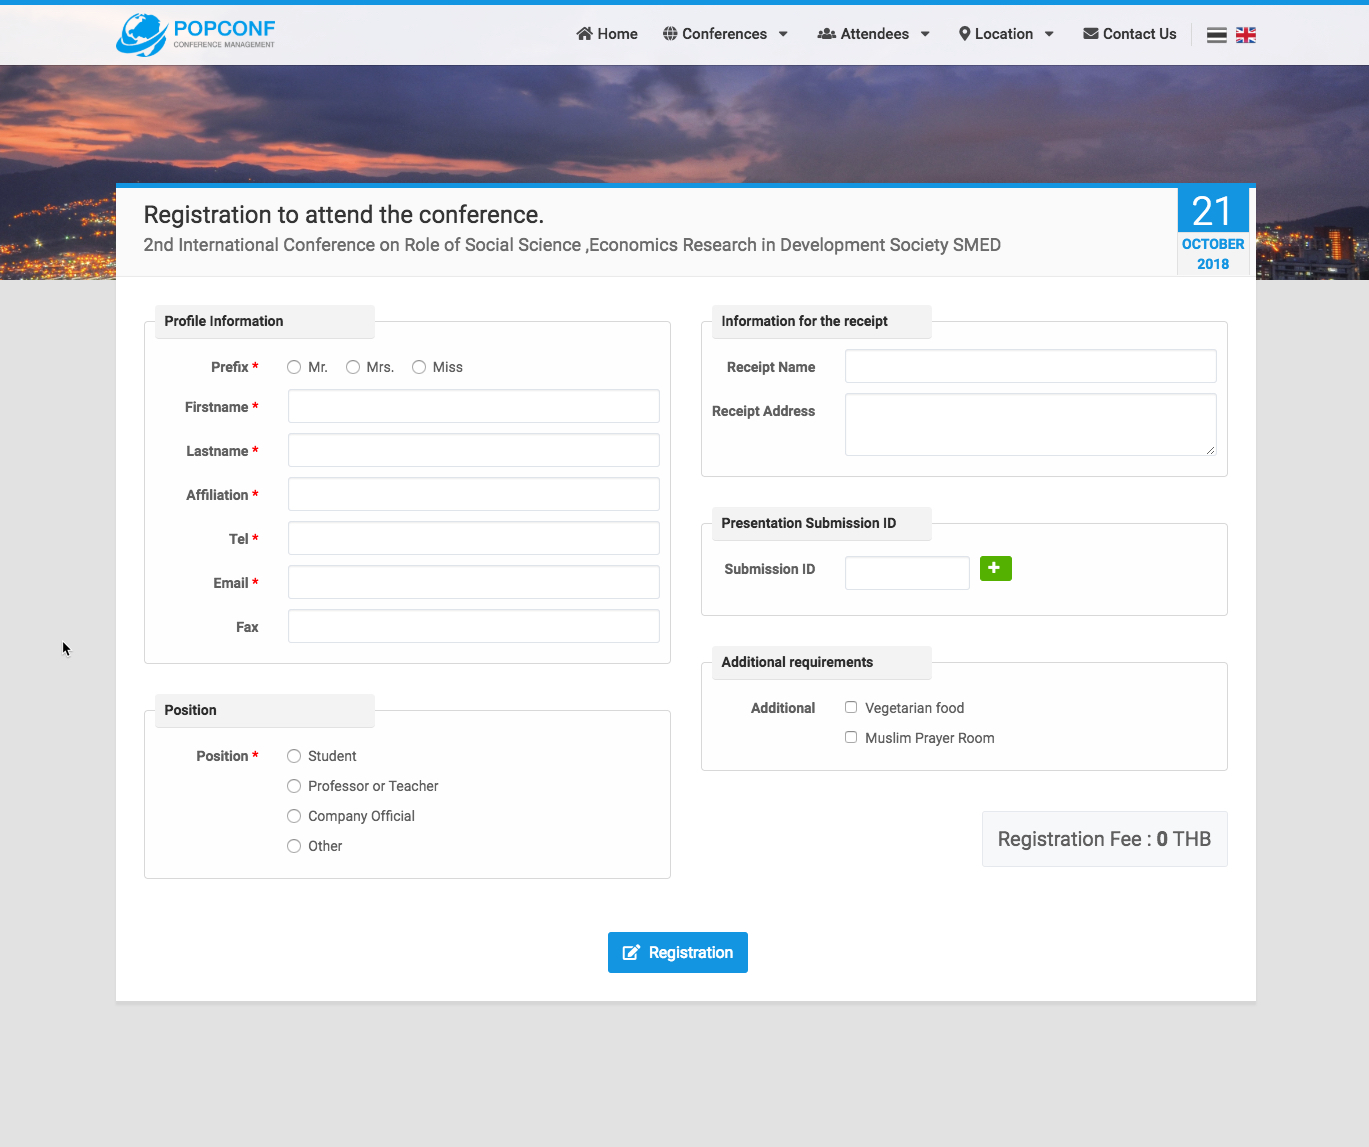This screenshot has width=1369, height=1147.
Task: Open the Contact Us menu item
Action: [1139, 34]
